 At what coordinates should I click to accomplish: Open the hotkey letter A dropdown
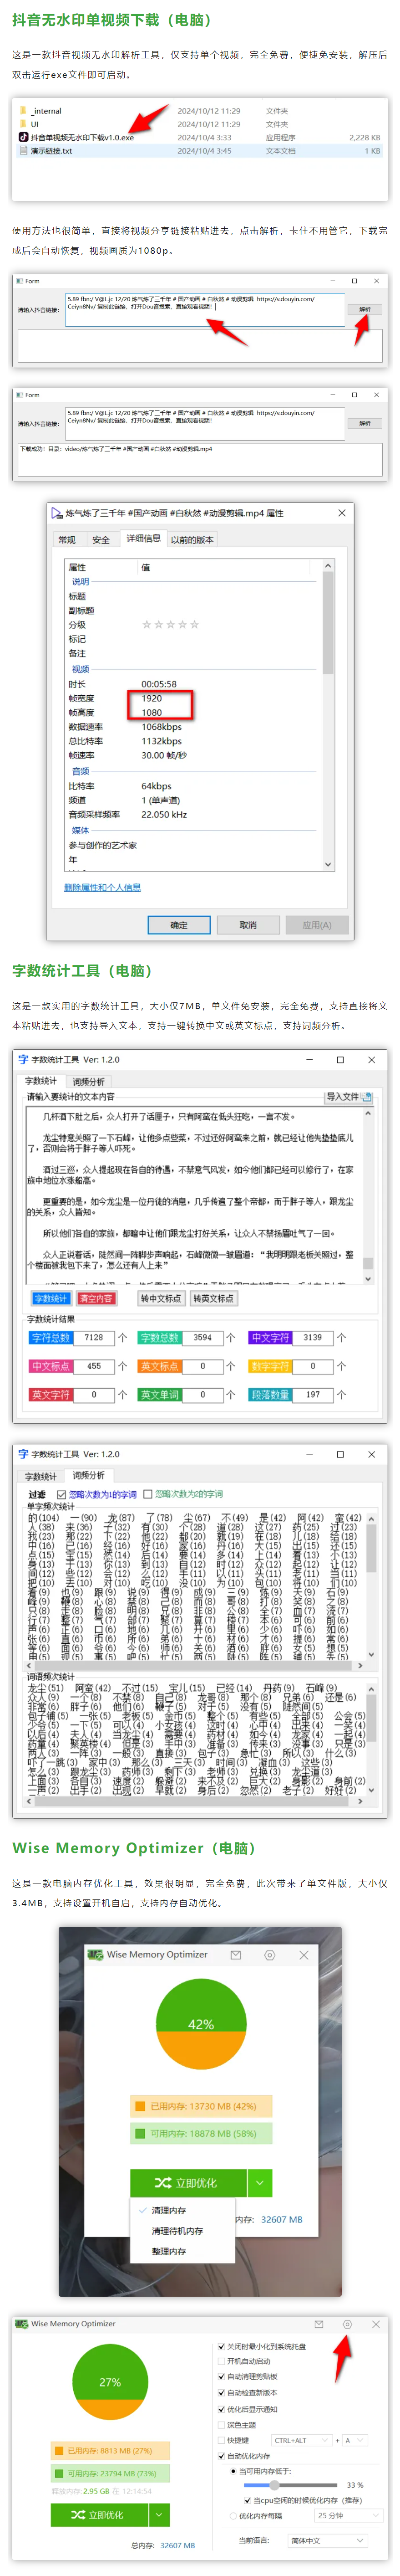355,2440
